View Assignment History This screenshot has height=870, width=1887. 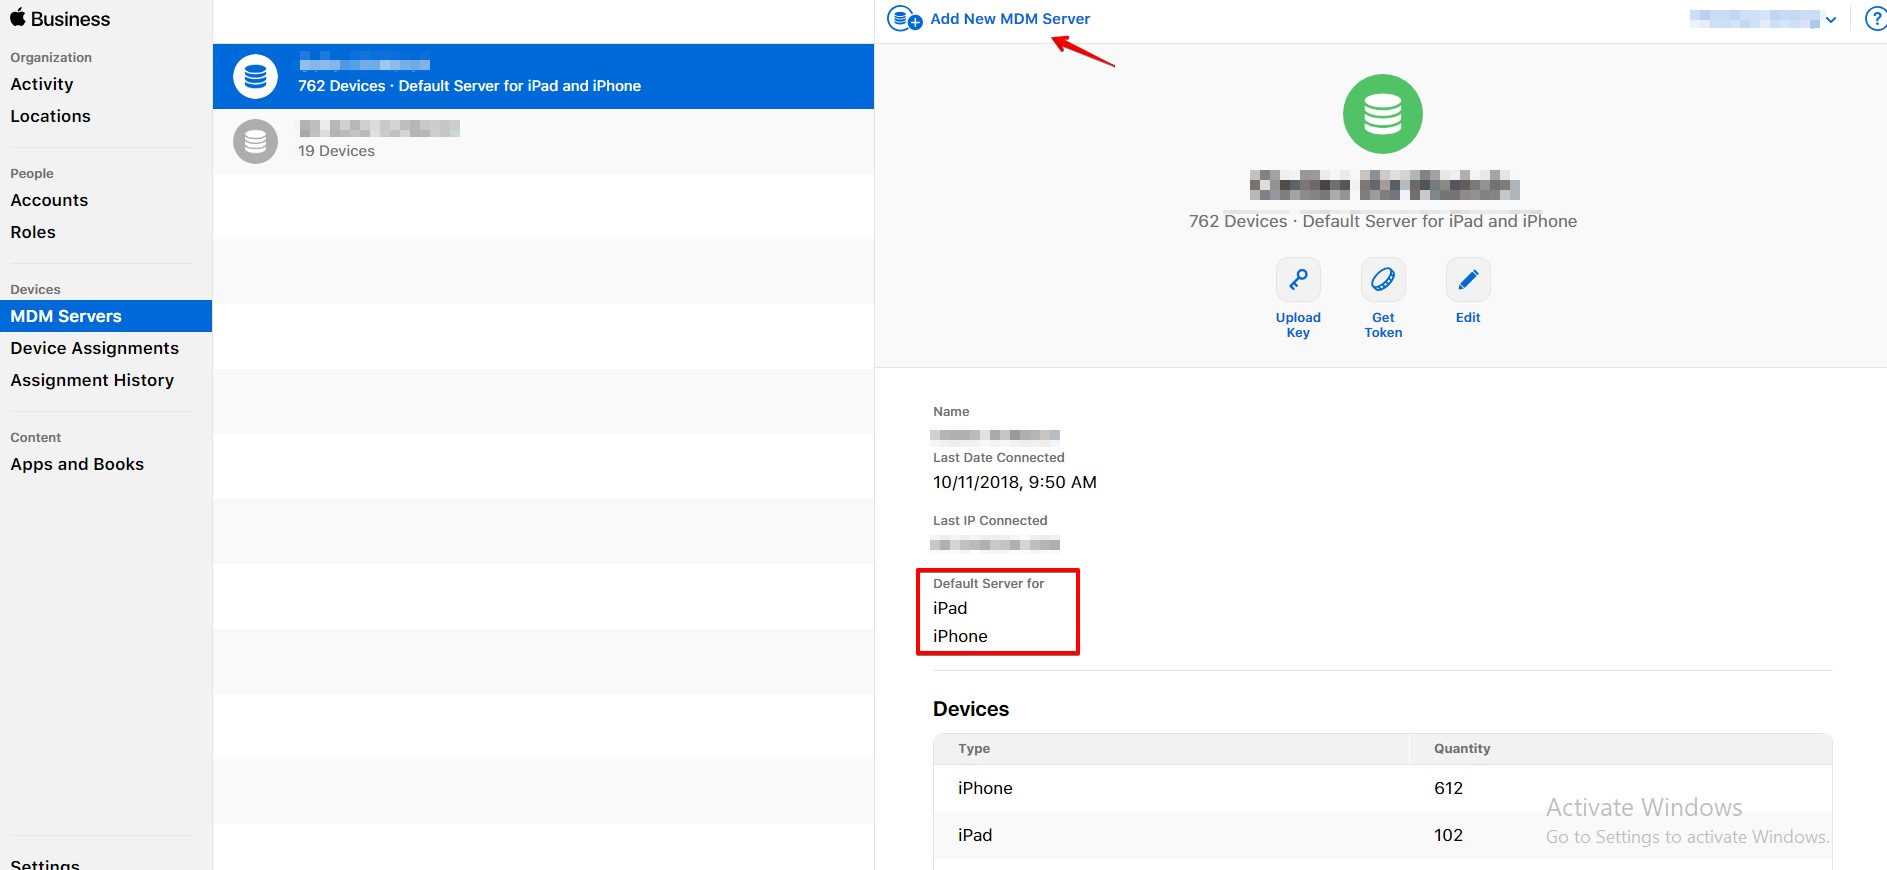click(x=92, y=380)
